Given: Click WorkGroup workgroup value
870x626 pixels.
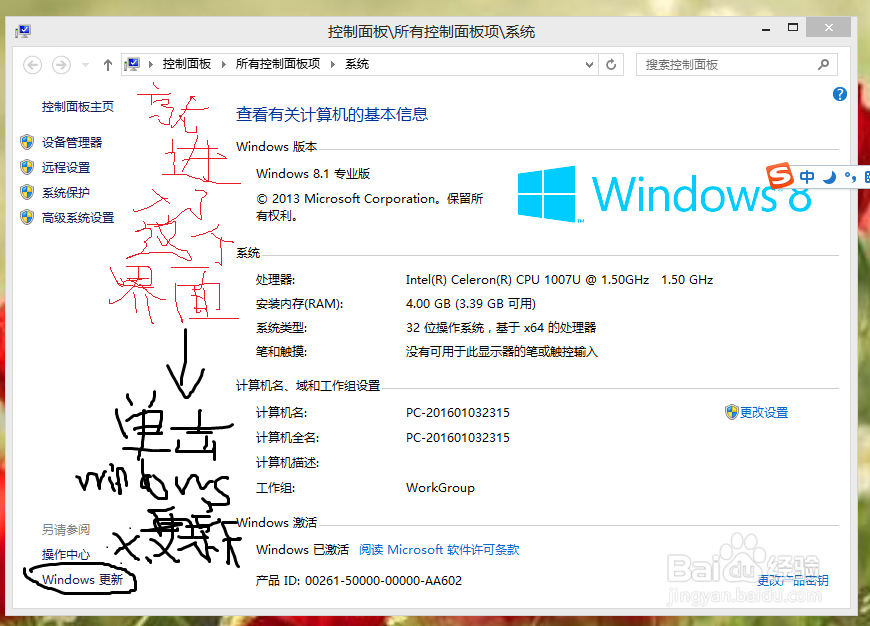Looking at the screenshot, I should click(440, 488).
